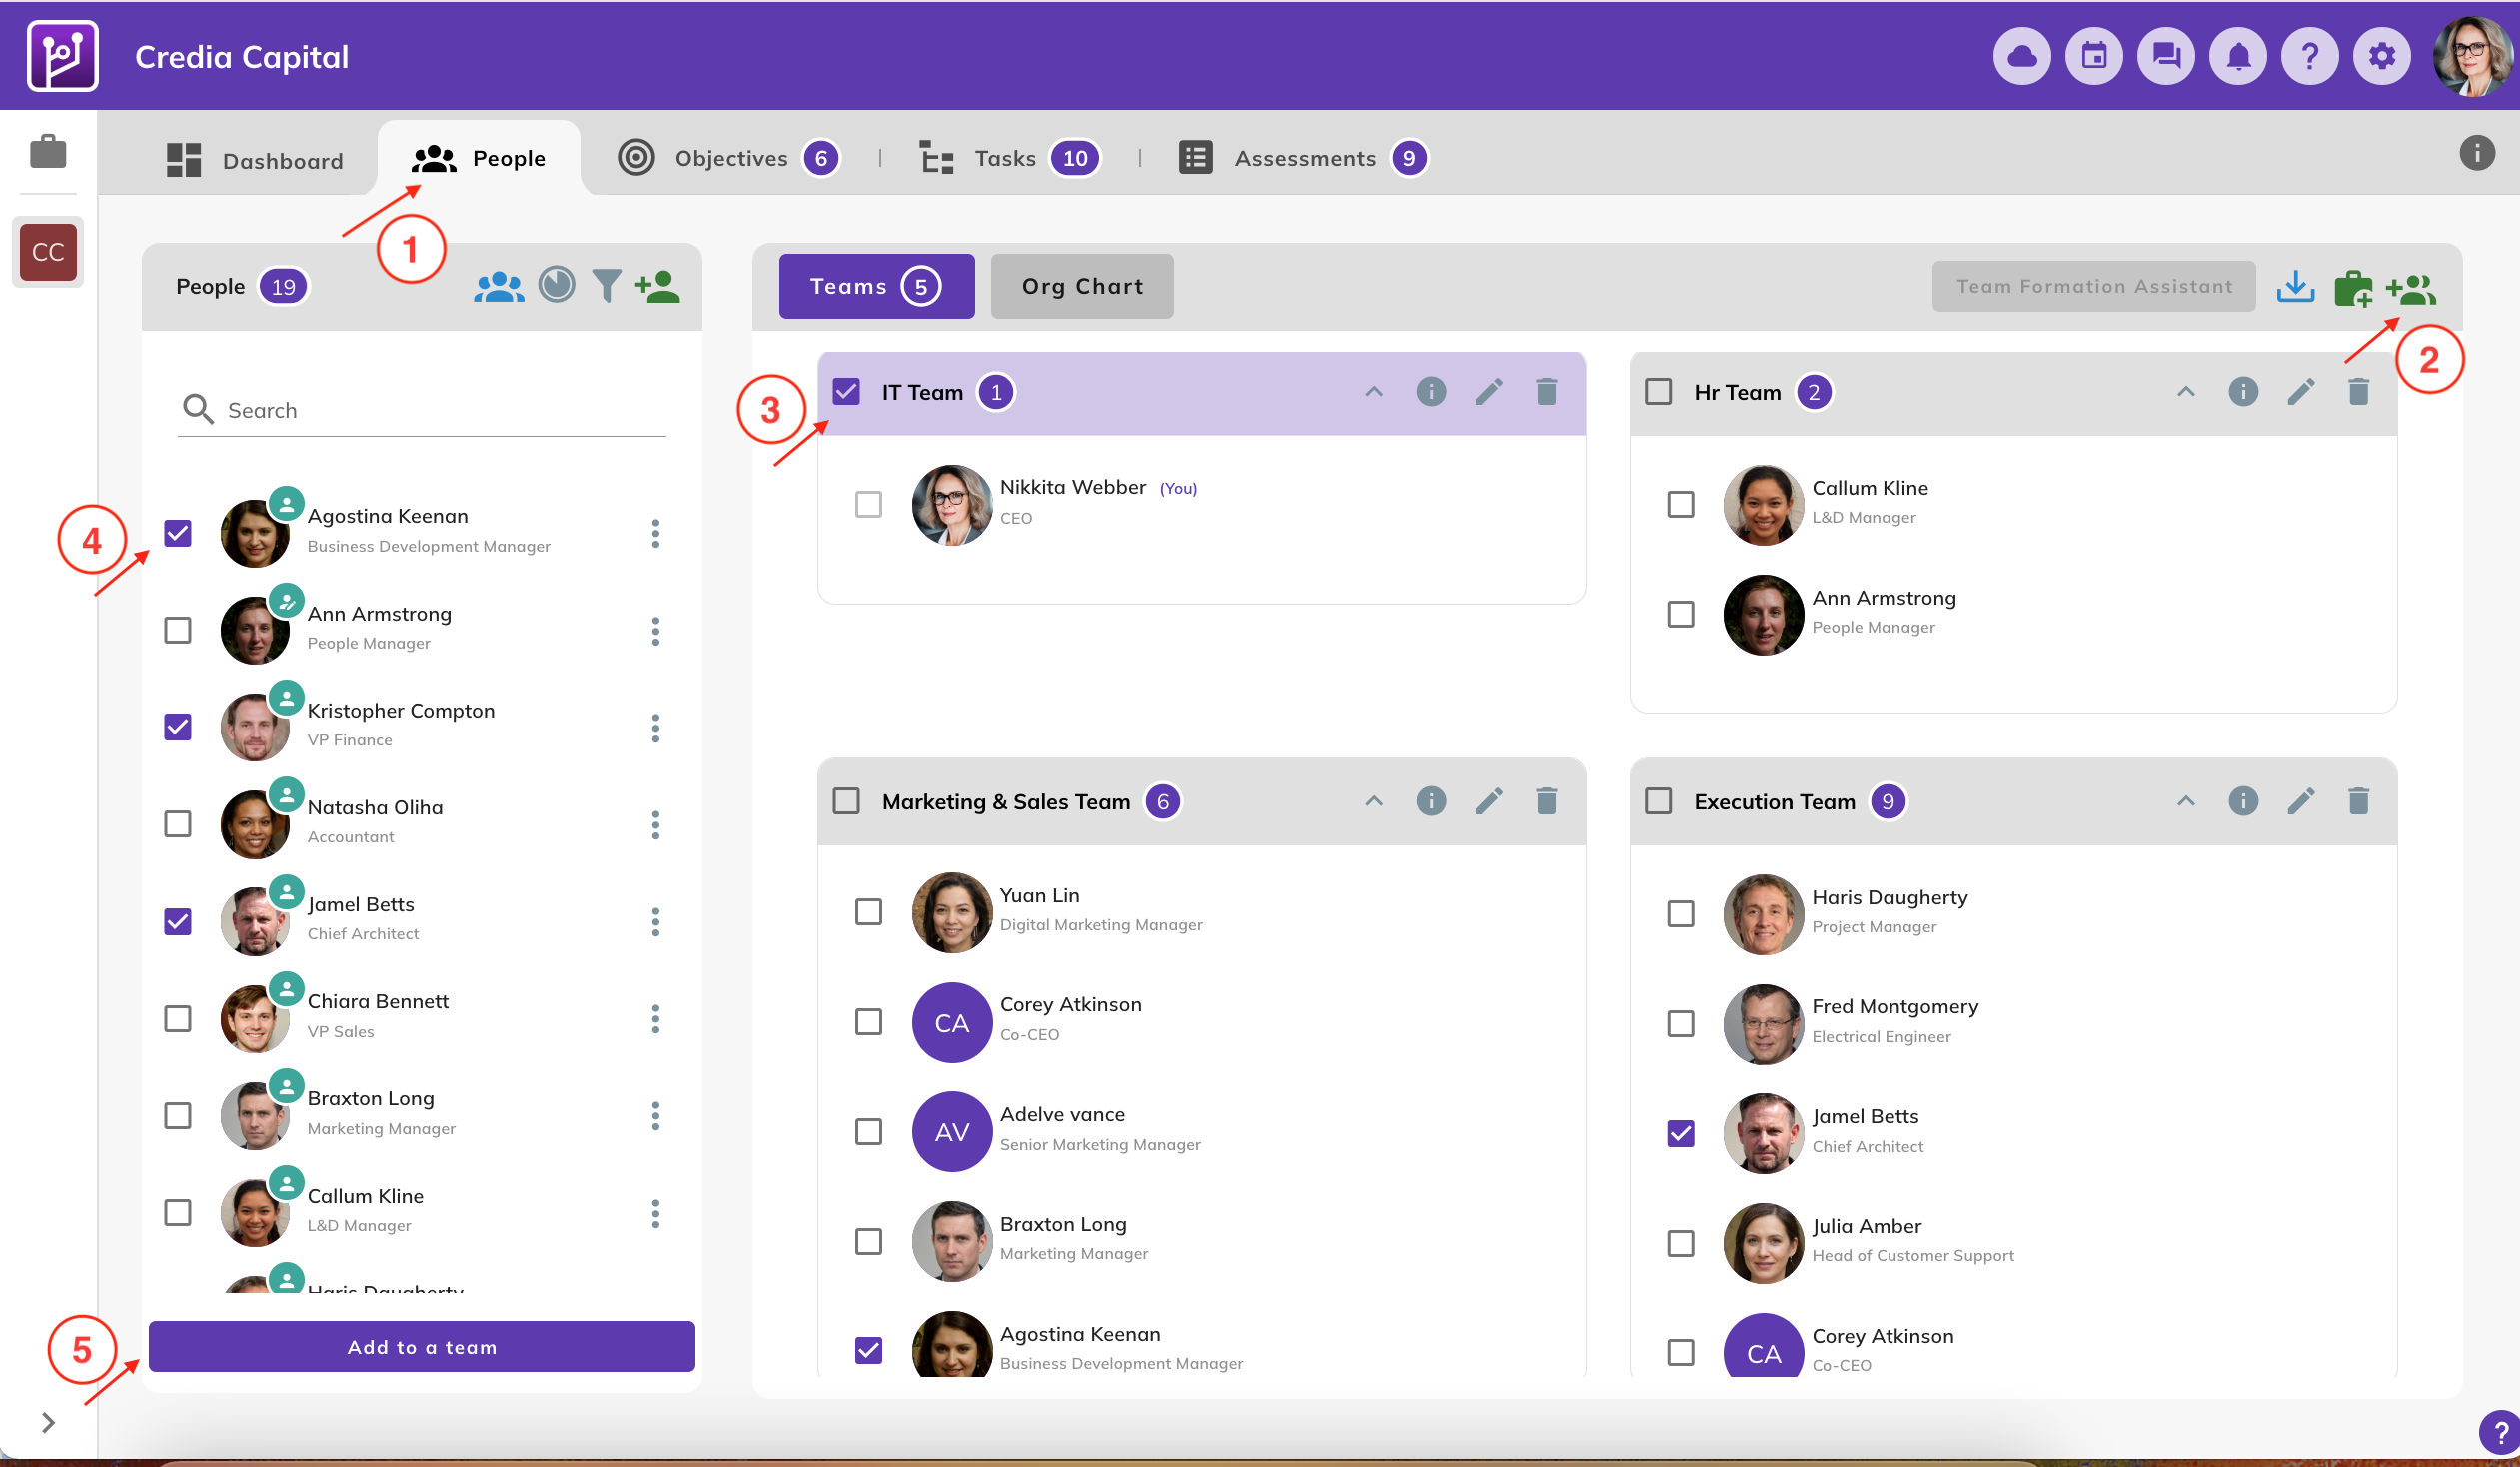The image size is (2520, 1467).
Task: Open the notifications bell in header
Action: [x=2238, y=57]
